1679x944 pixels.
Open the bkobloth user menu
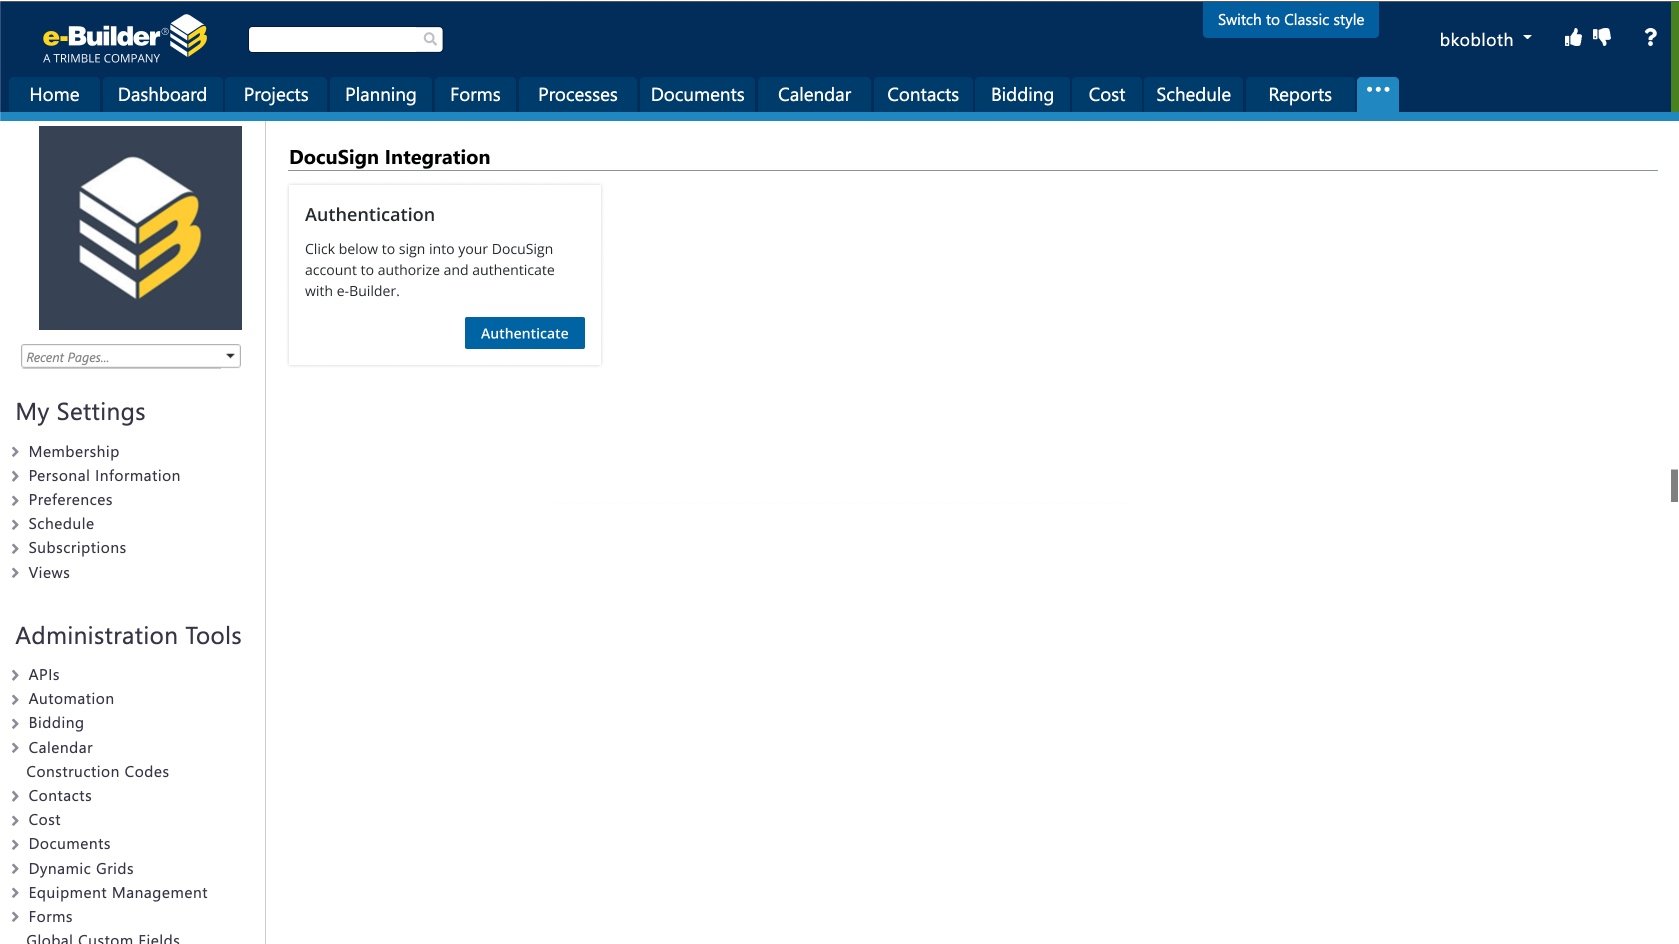point(1485,39)
